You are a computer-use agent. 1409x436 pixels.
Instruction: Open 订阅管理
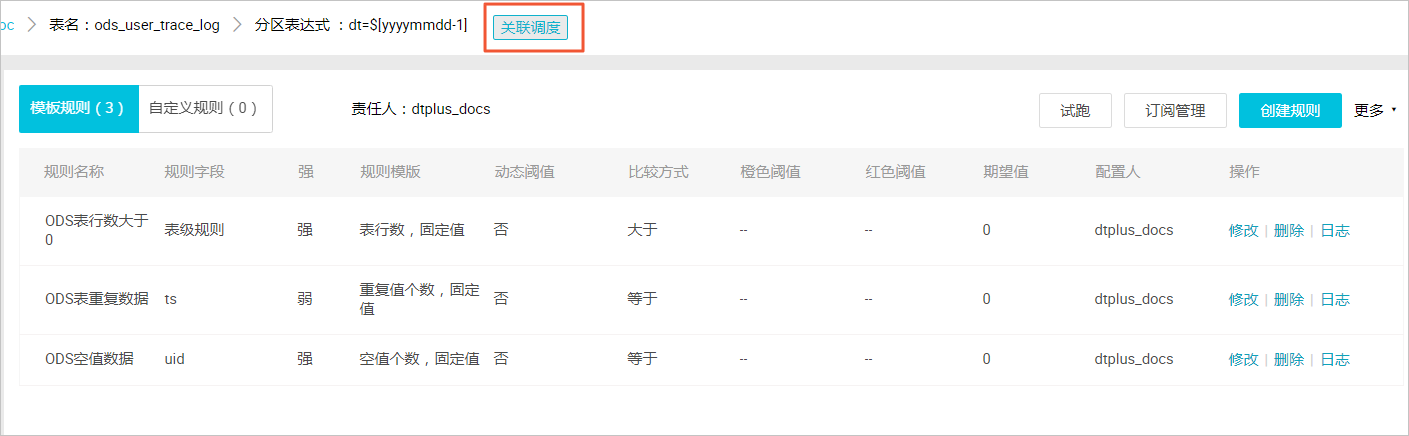tap(1175, 111)
